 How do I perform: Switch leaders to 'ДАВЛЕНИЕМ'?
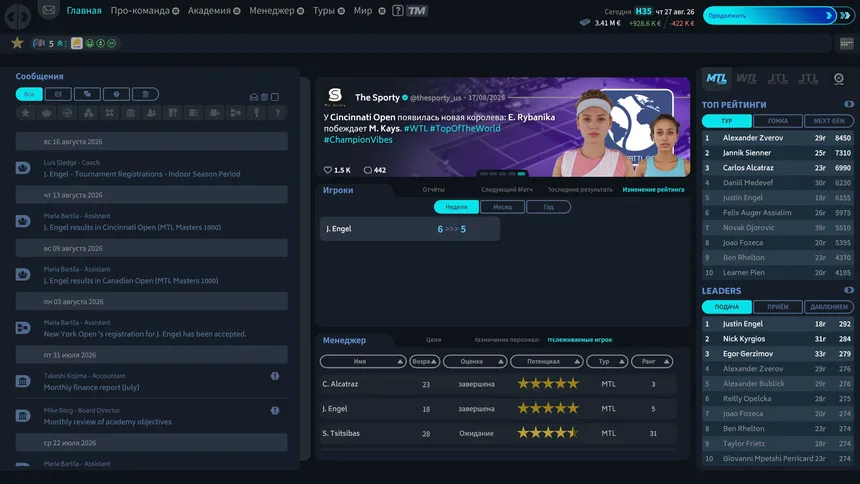[829, 307]
